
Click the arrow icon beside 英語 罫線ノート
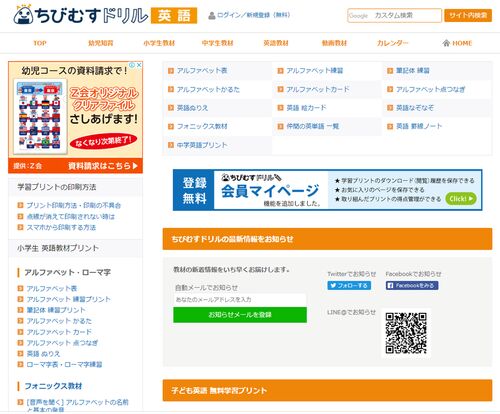click(x=390, y=126)
